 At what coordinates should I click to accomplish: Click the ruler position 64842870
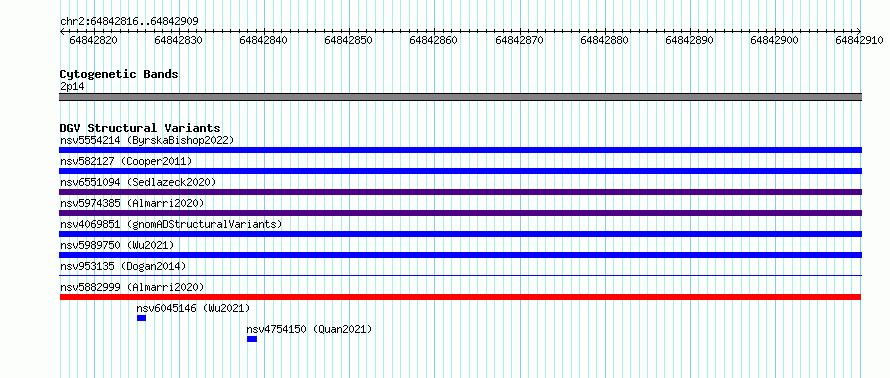coord(519,40)
